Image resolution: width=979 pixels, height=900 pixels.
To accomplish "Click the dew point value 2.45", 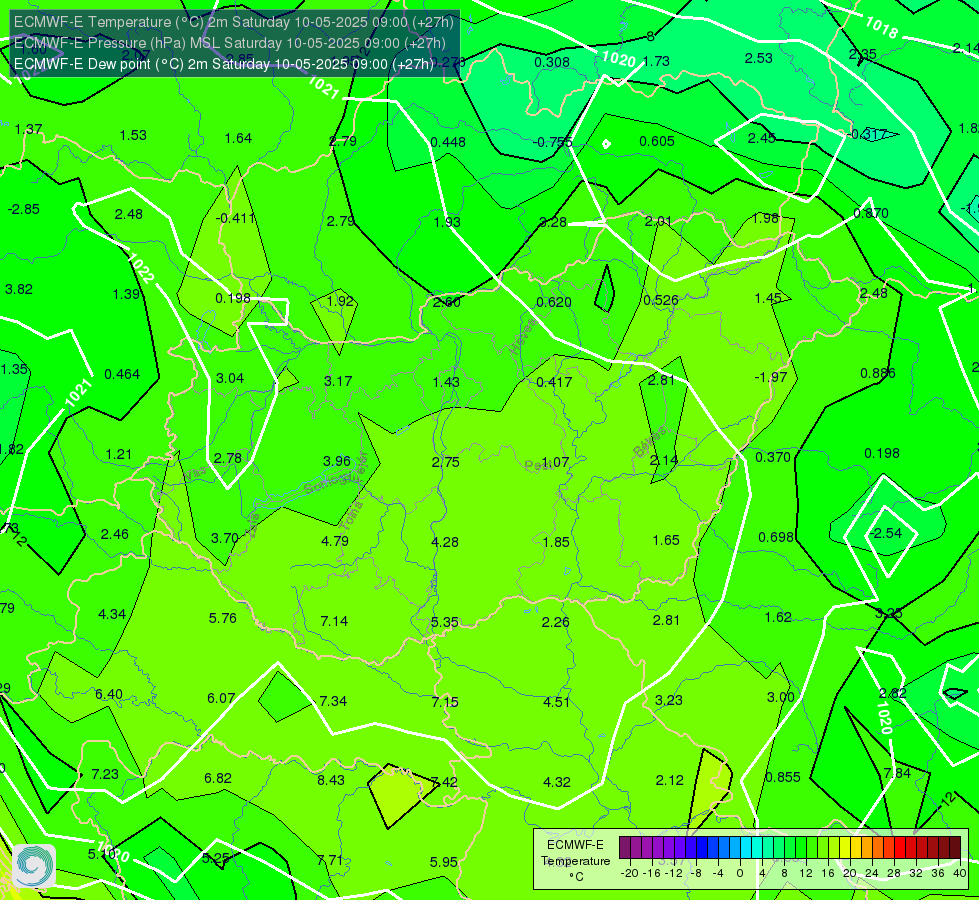I will pos(762,138).
